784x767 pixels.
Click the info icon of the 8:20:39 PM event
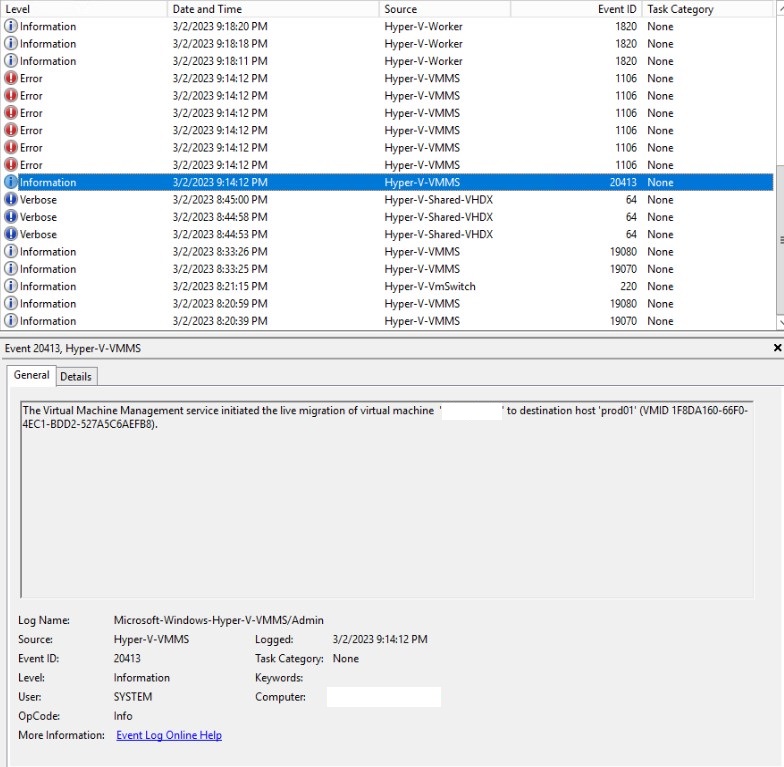click(11, 321)
